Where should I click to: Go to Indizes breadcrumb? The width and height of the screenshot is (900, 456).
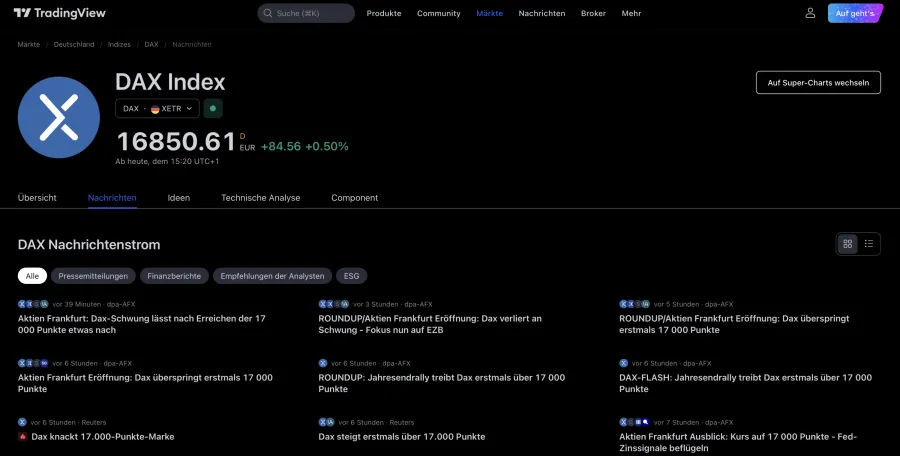[119, 44]
